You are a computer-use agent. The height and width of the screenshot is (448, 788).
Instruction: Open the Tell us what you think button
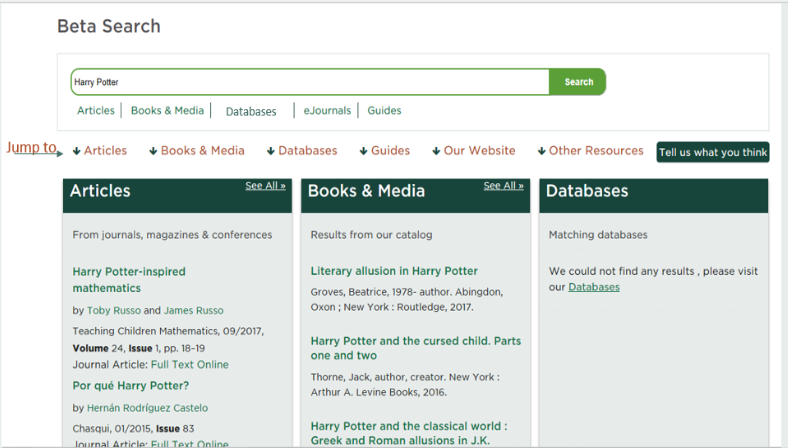pyautogui.click(x=713, y=152)
